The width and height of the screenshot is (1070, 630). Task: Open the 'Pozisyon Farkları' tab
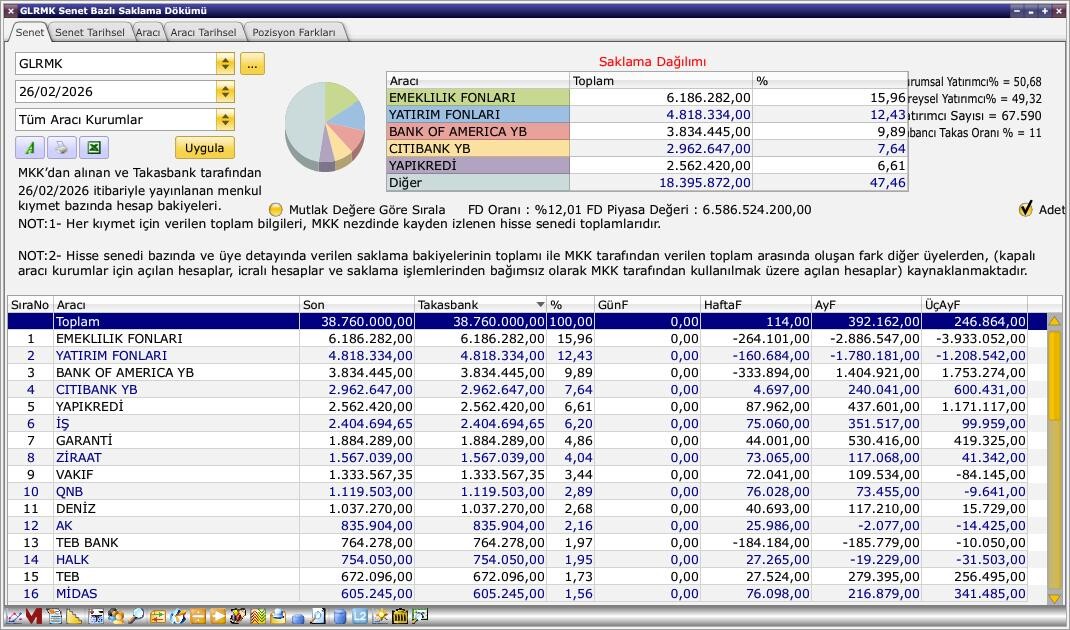295,32
